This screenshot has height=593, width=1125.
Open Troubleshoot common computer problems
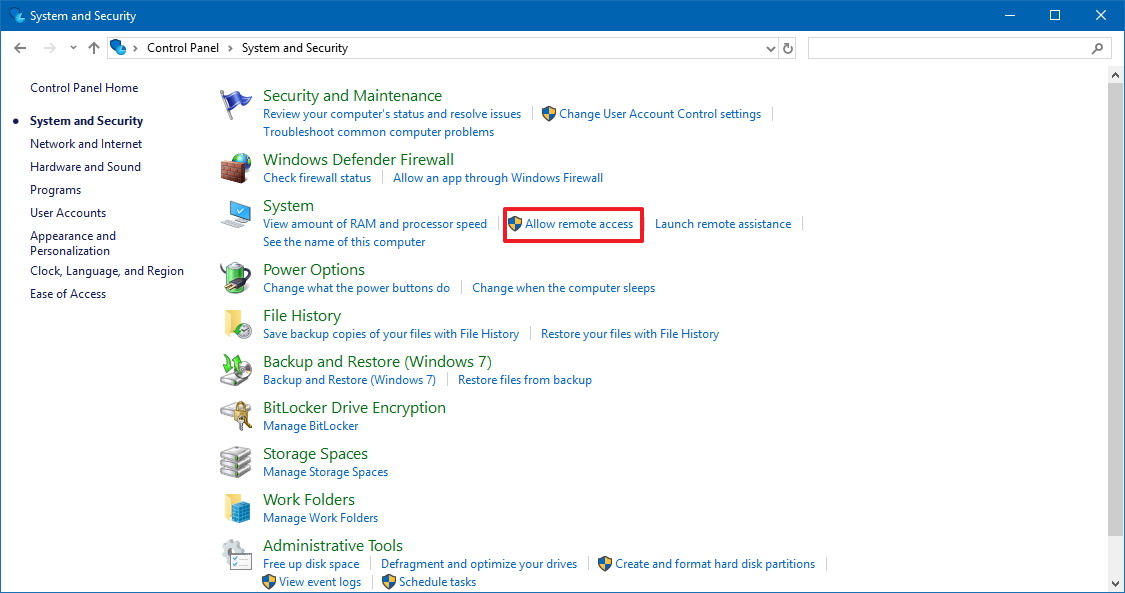(x=378, y=132)
